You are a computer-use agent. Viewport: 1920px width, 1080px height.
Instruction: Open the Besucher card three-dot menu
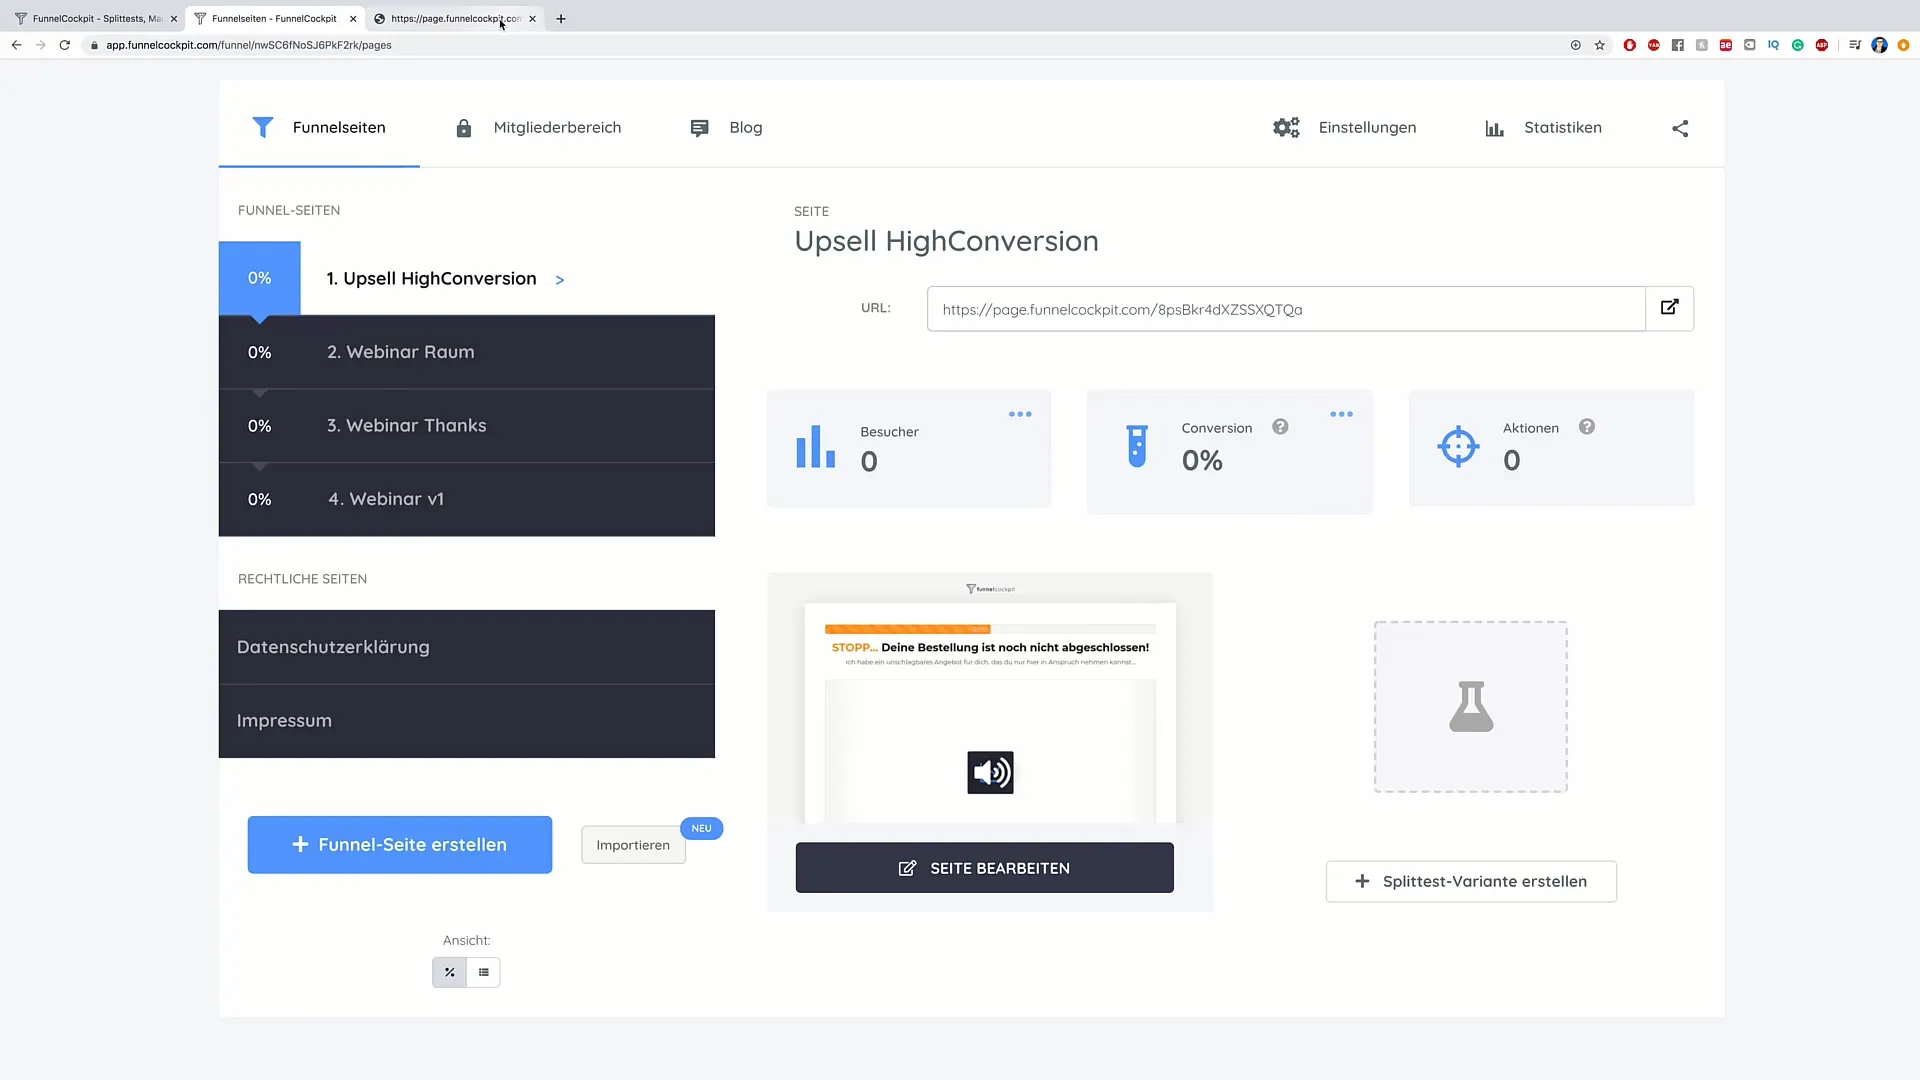[x=1020, y=414]
